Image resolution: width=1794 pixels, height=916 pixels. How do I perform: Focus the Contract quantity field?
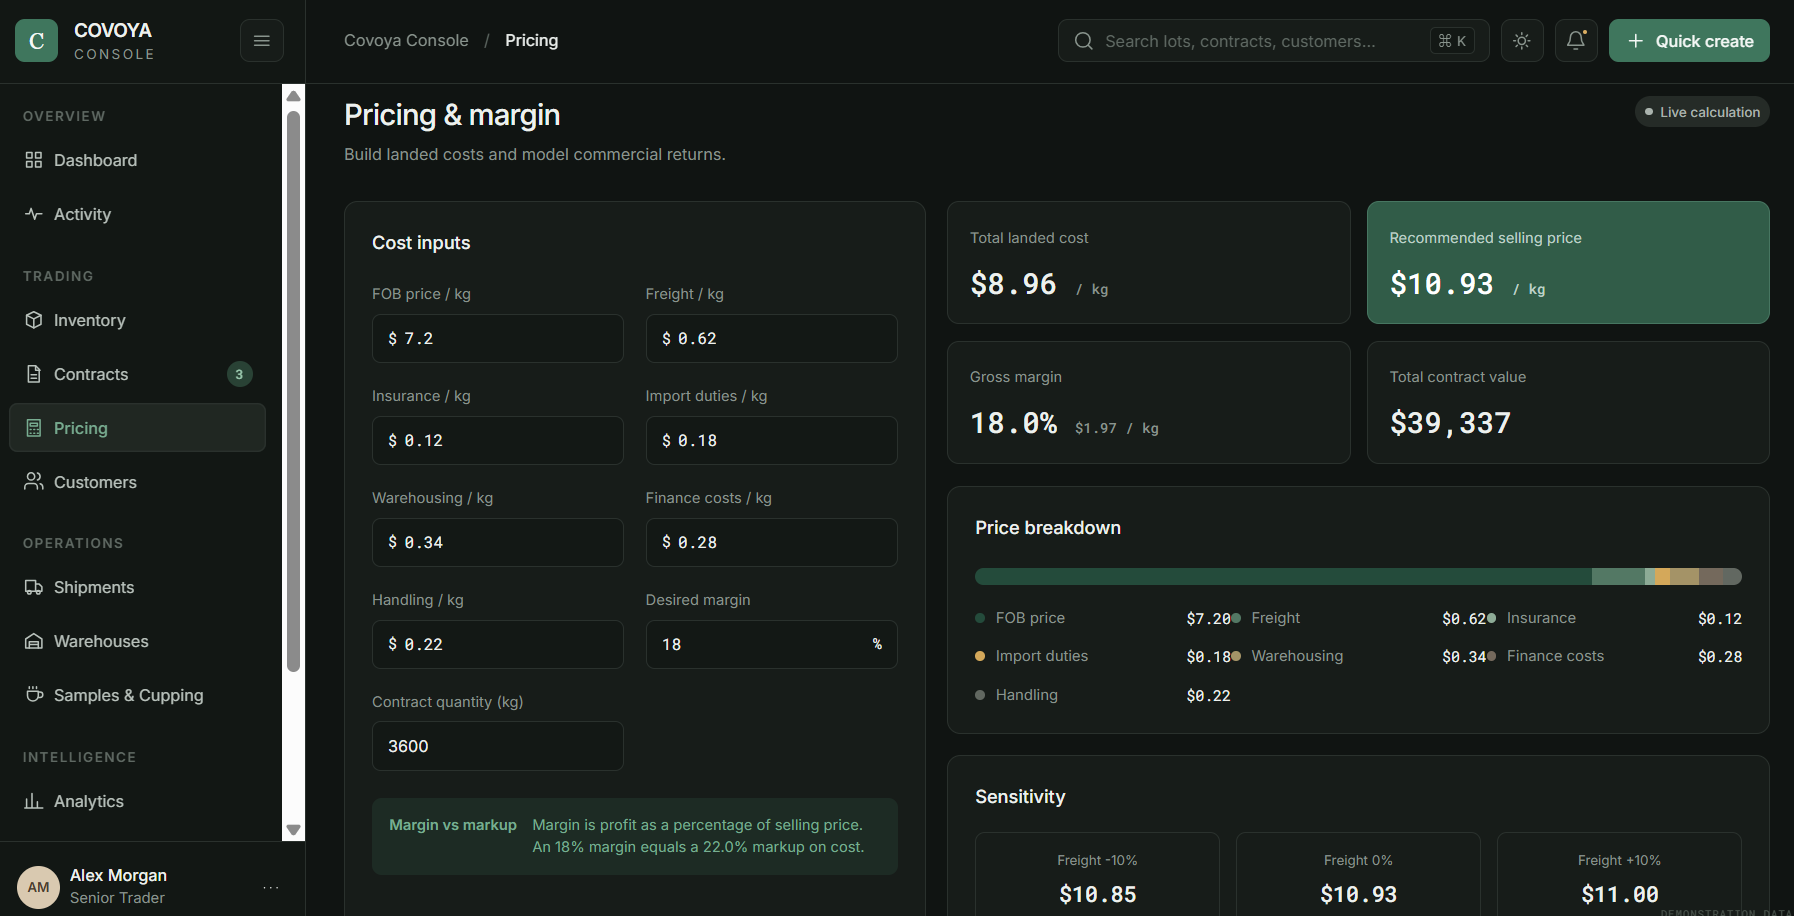click(498, 746)
